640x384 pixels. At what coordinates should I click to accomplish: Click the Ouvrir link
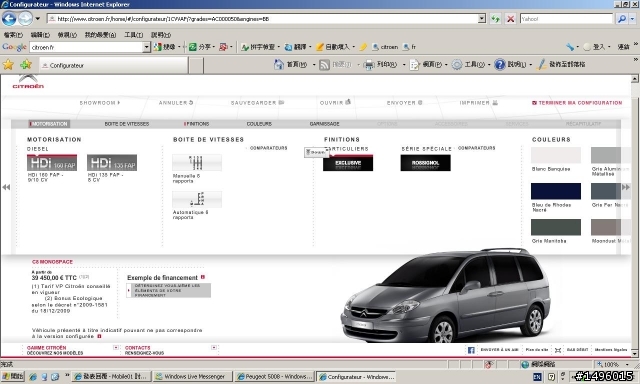[335, 102]
